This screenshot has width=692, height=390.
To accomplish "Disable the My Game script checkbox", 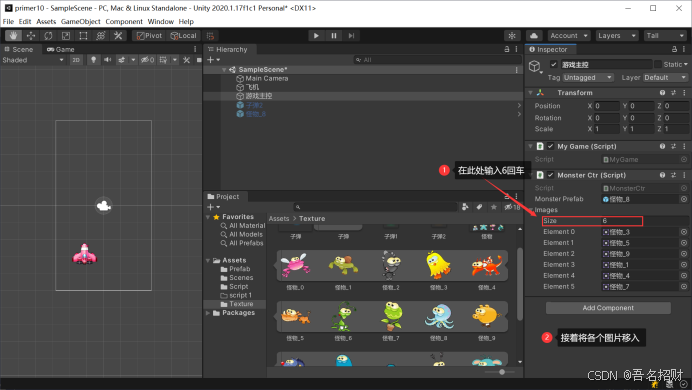I will click(x=550, y=146).
